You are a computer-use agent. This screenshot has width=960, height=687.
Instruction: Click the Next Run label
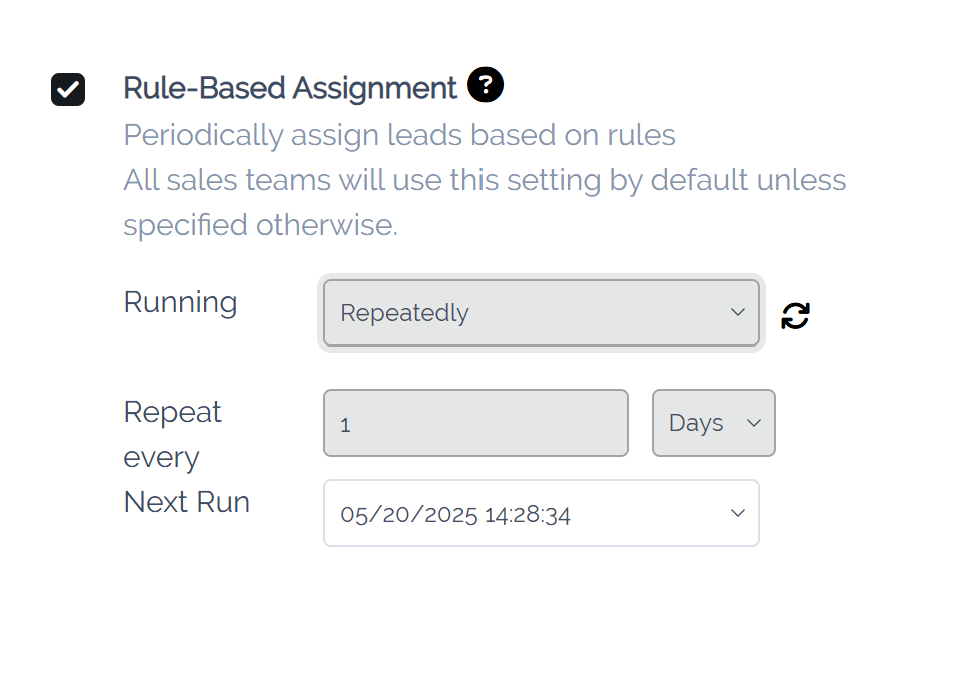[186, 502]
